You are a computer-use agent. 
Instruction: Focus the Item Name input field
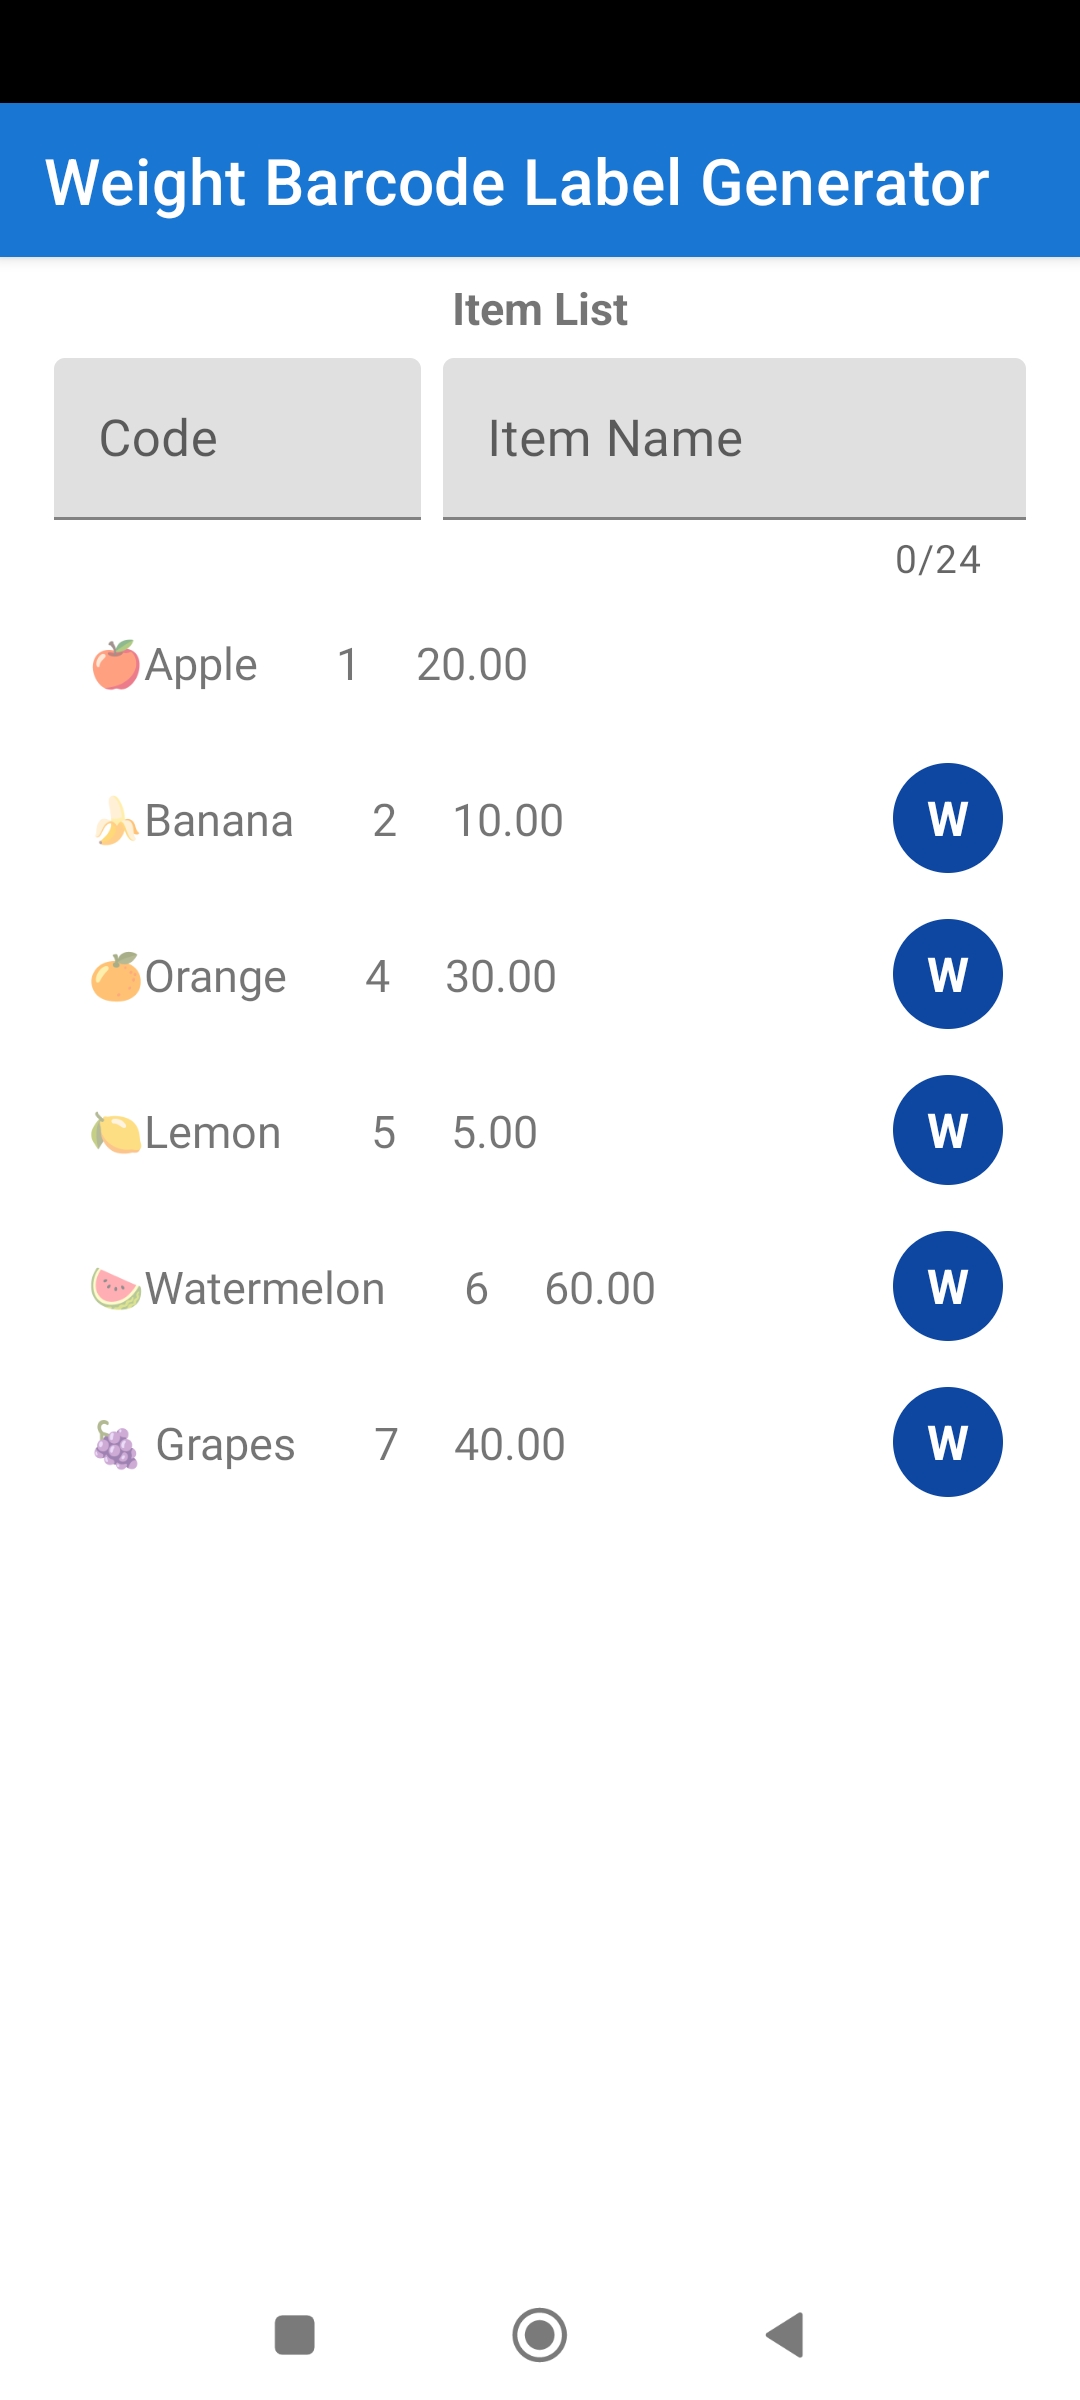coord(734,438)
